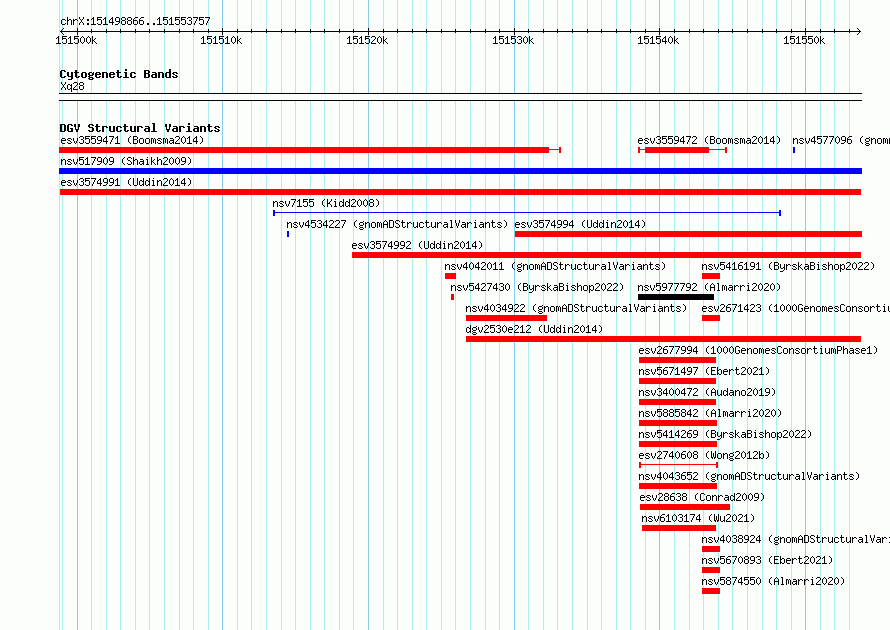Viewport: 890px width, 630px height.
Task: Click the DGV Structural Variants track title
Action: pos(140,128)
